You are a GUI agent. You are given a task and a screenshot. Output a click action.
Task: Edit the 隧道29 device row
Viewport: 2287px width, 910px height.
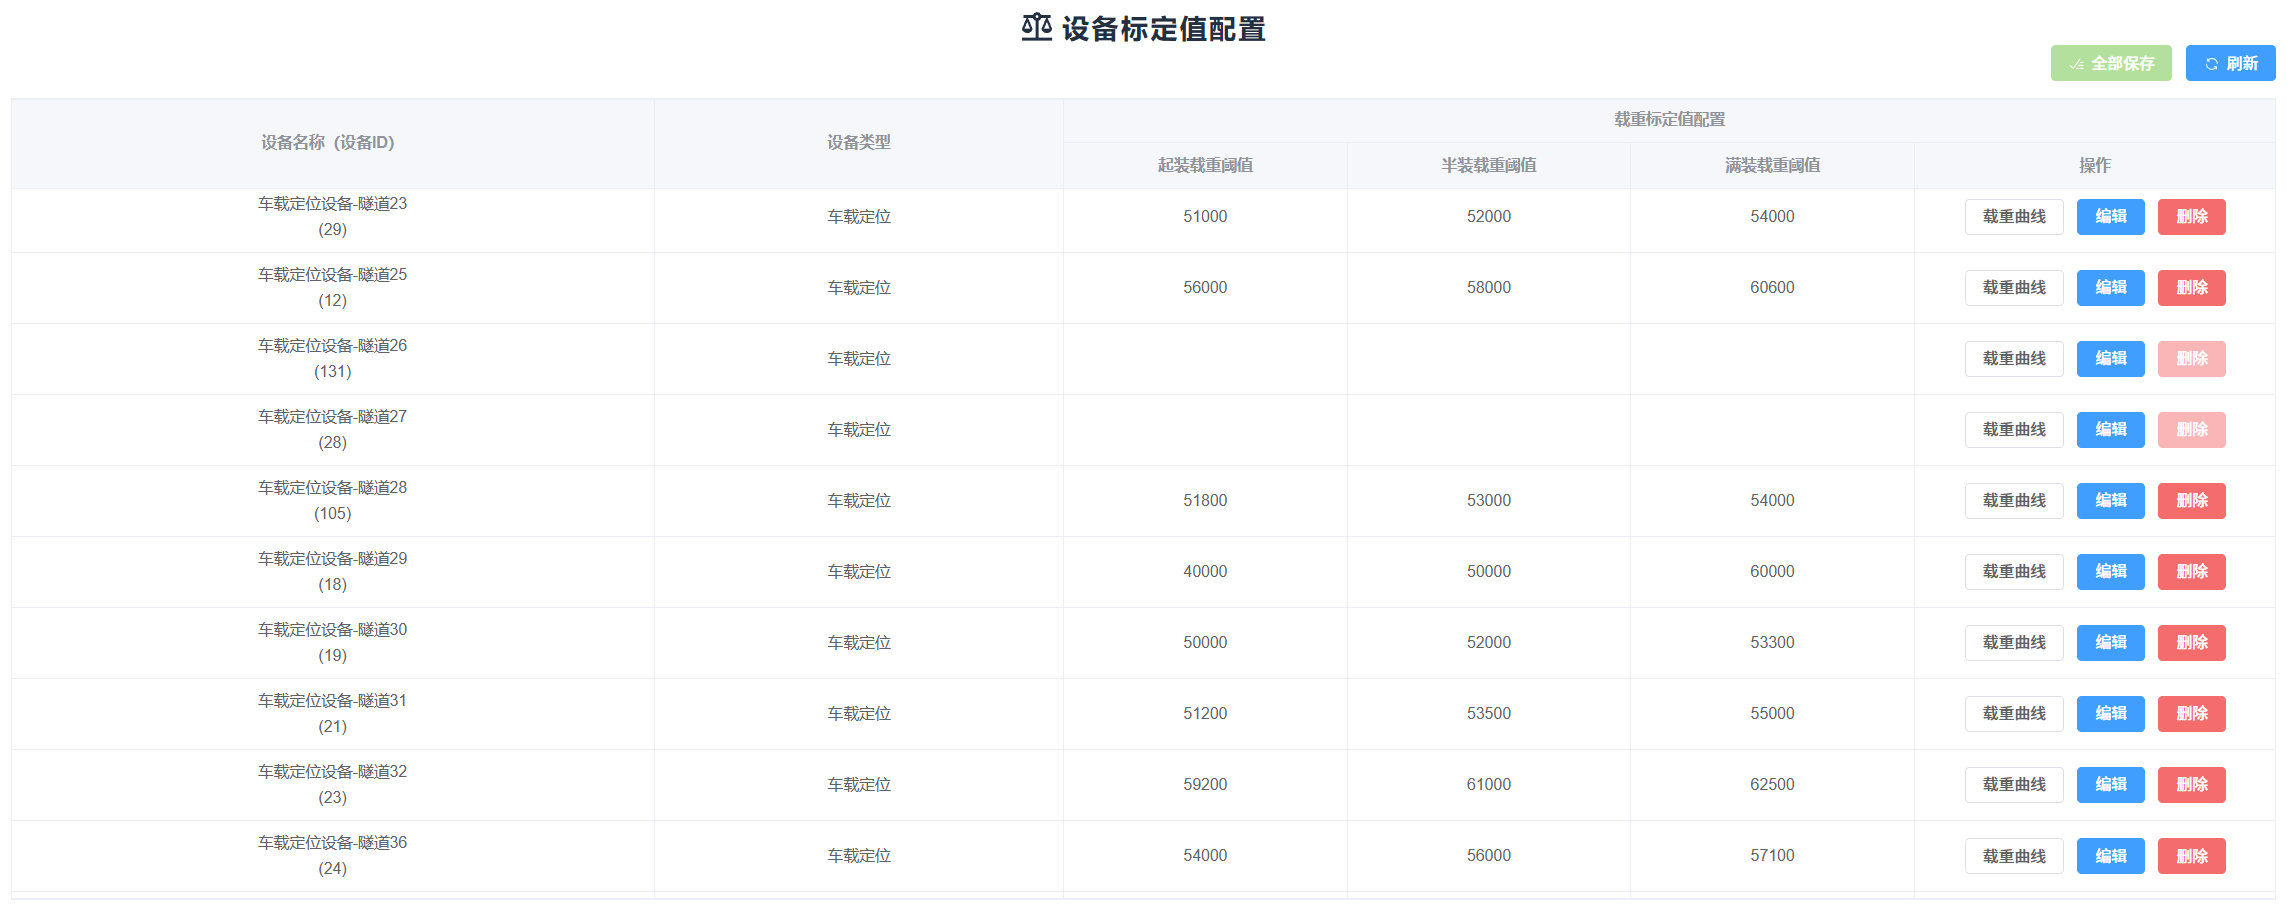tap(2110, 572)
